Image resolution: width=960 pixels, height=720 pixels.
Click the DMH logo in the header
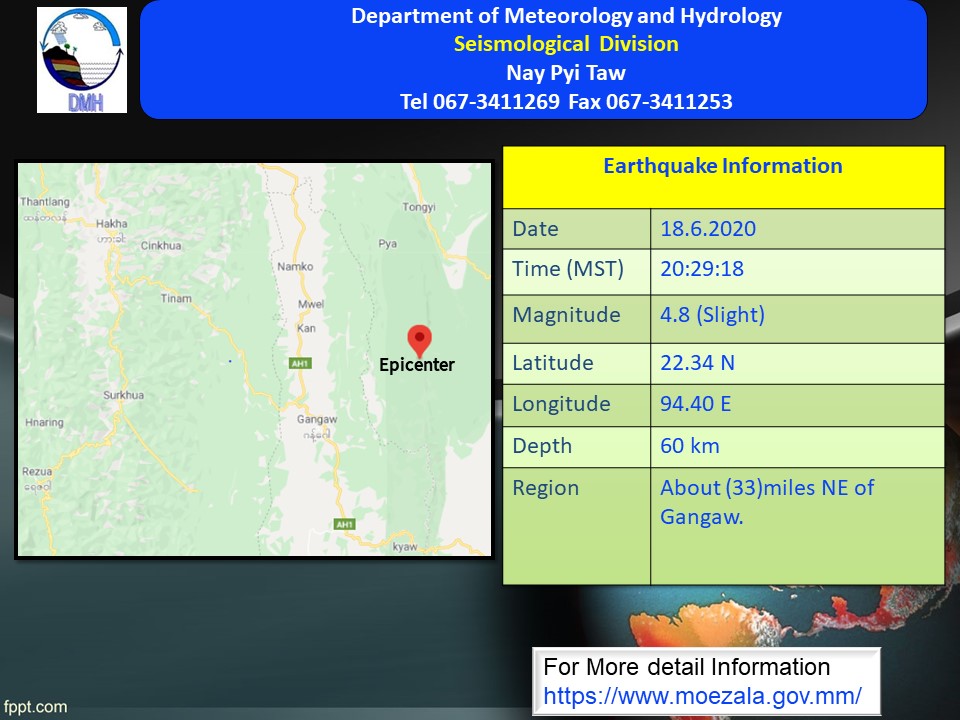pos(82,60)
